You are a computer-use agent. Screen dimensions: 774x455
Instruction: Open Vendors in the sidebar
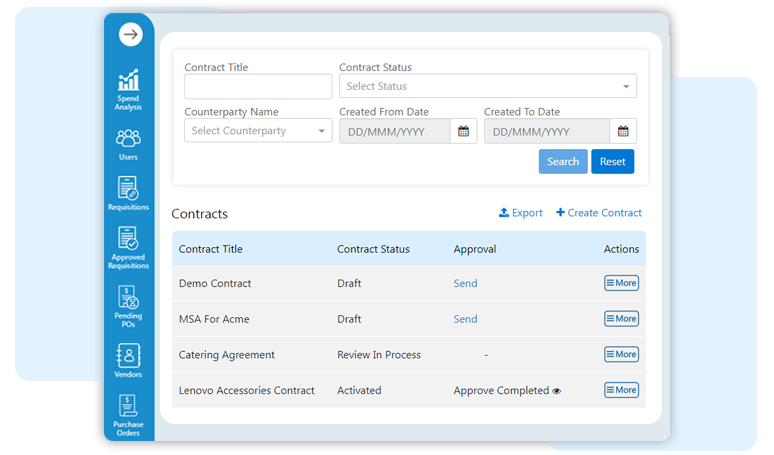128,360
